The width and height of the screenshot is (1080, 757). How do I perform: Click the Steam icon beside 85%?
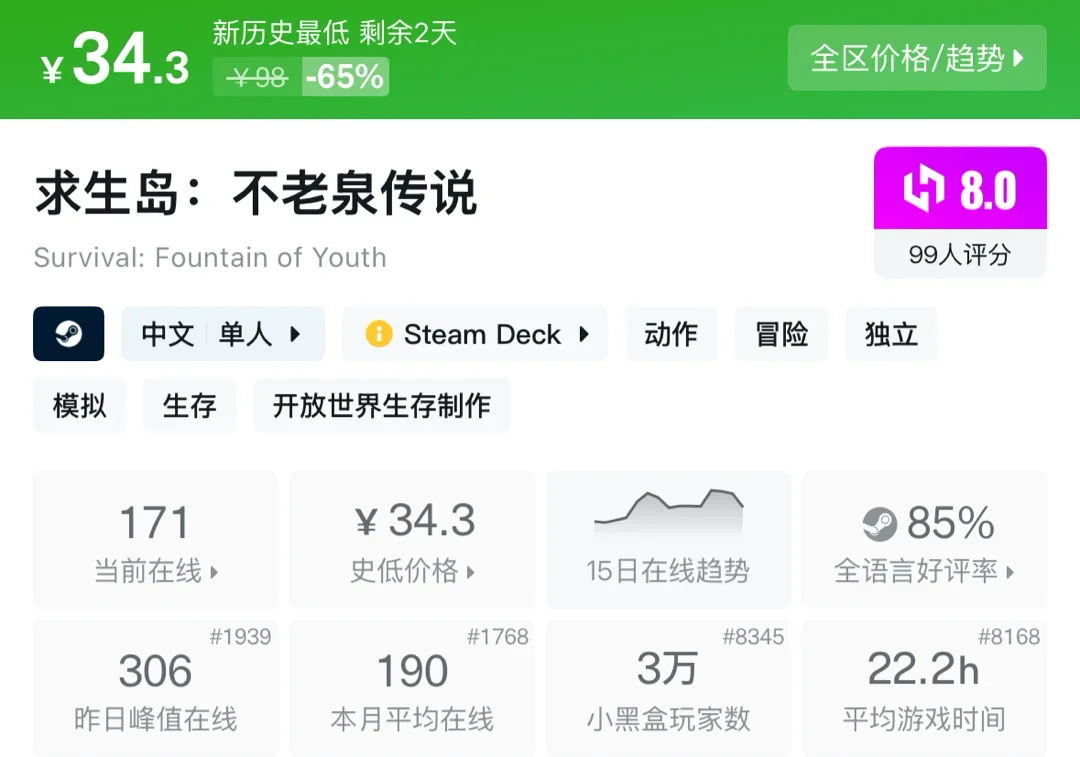880,524
